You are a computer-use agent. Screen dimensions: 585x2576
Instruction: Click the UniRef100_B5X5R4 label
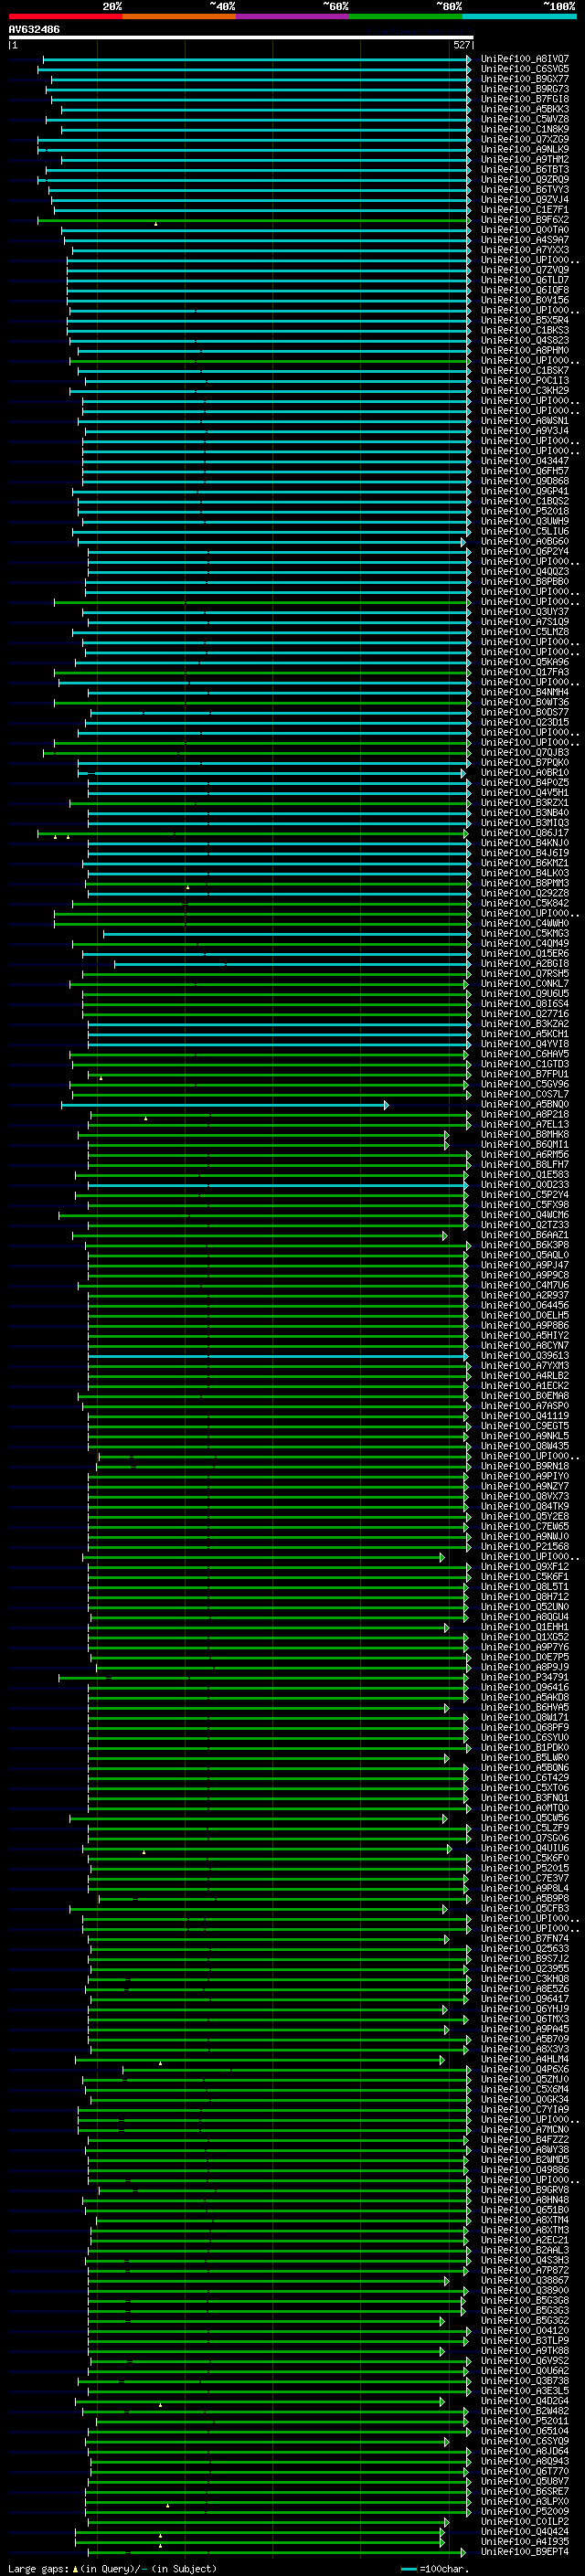pyautogui.click(x=524, y=320)
